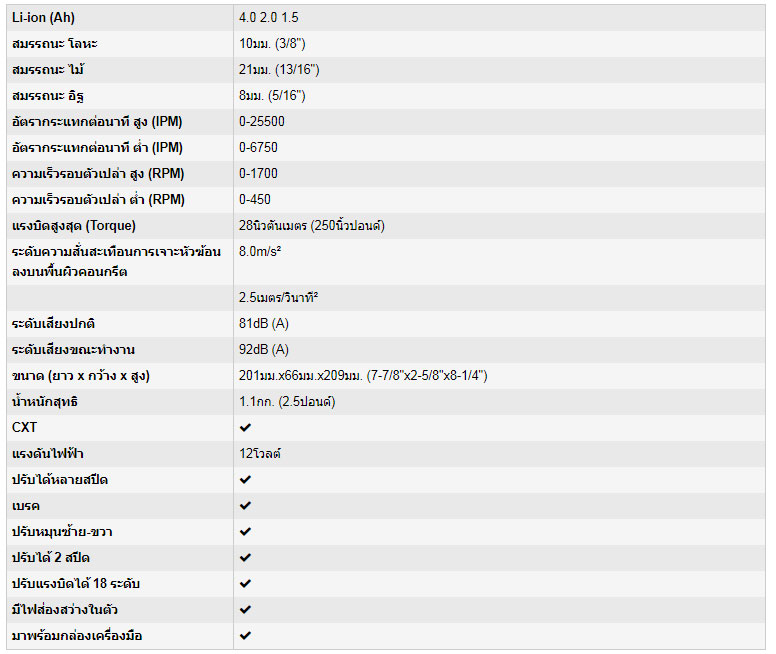This screenshot has width=776, height=654.
Task: Select the 0-1700 RPM value
Action: point(258,174)
